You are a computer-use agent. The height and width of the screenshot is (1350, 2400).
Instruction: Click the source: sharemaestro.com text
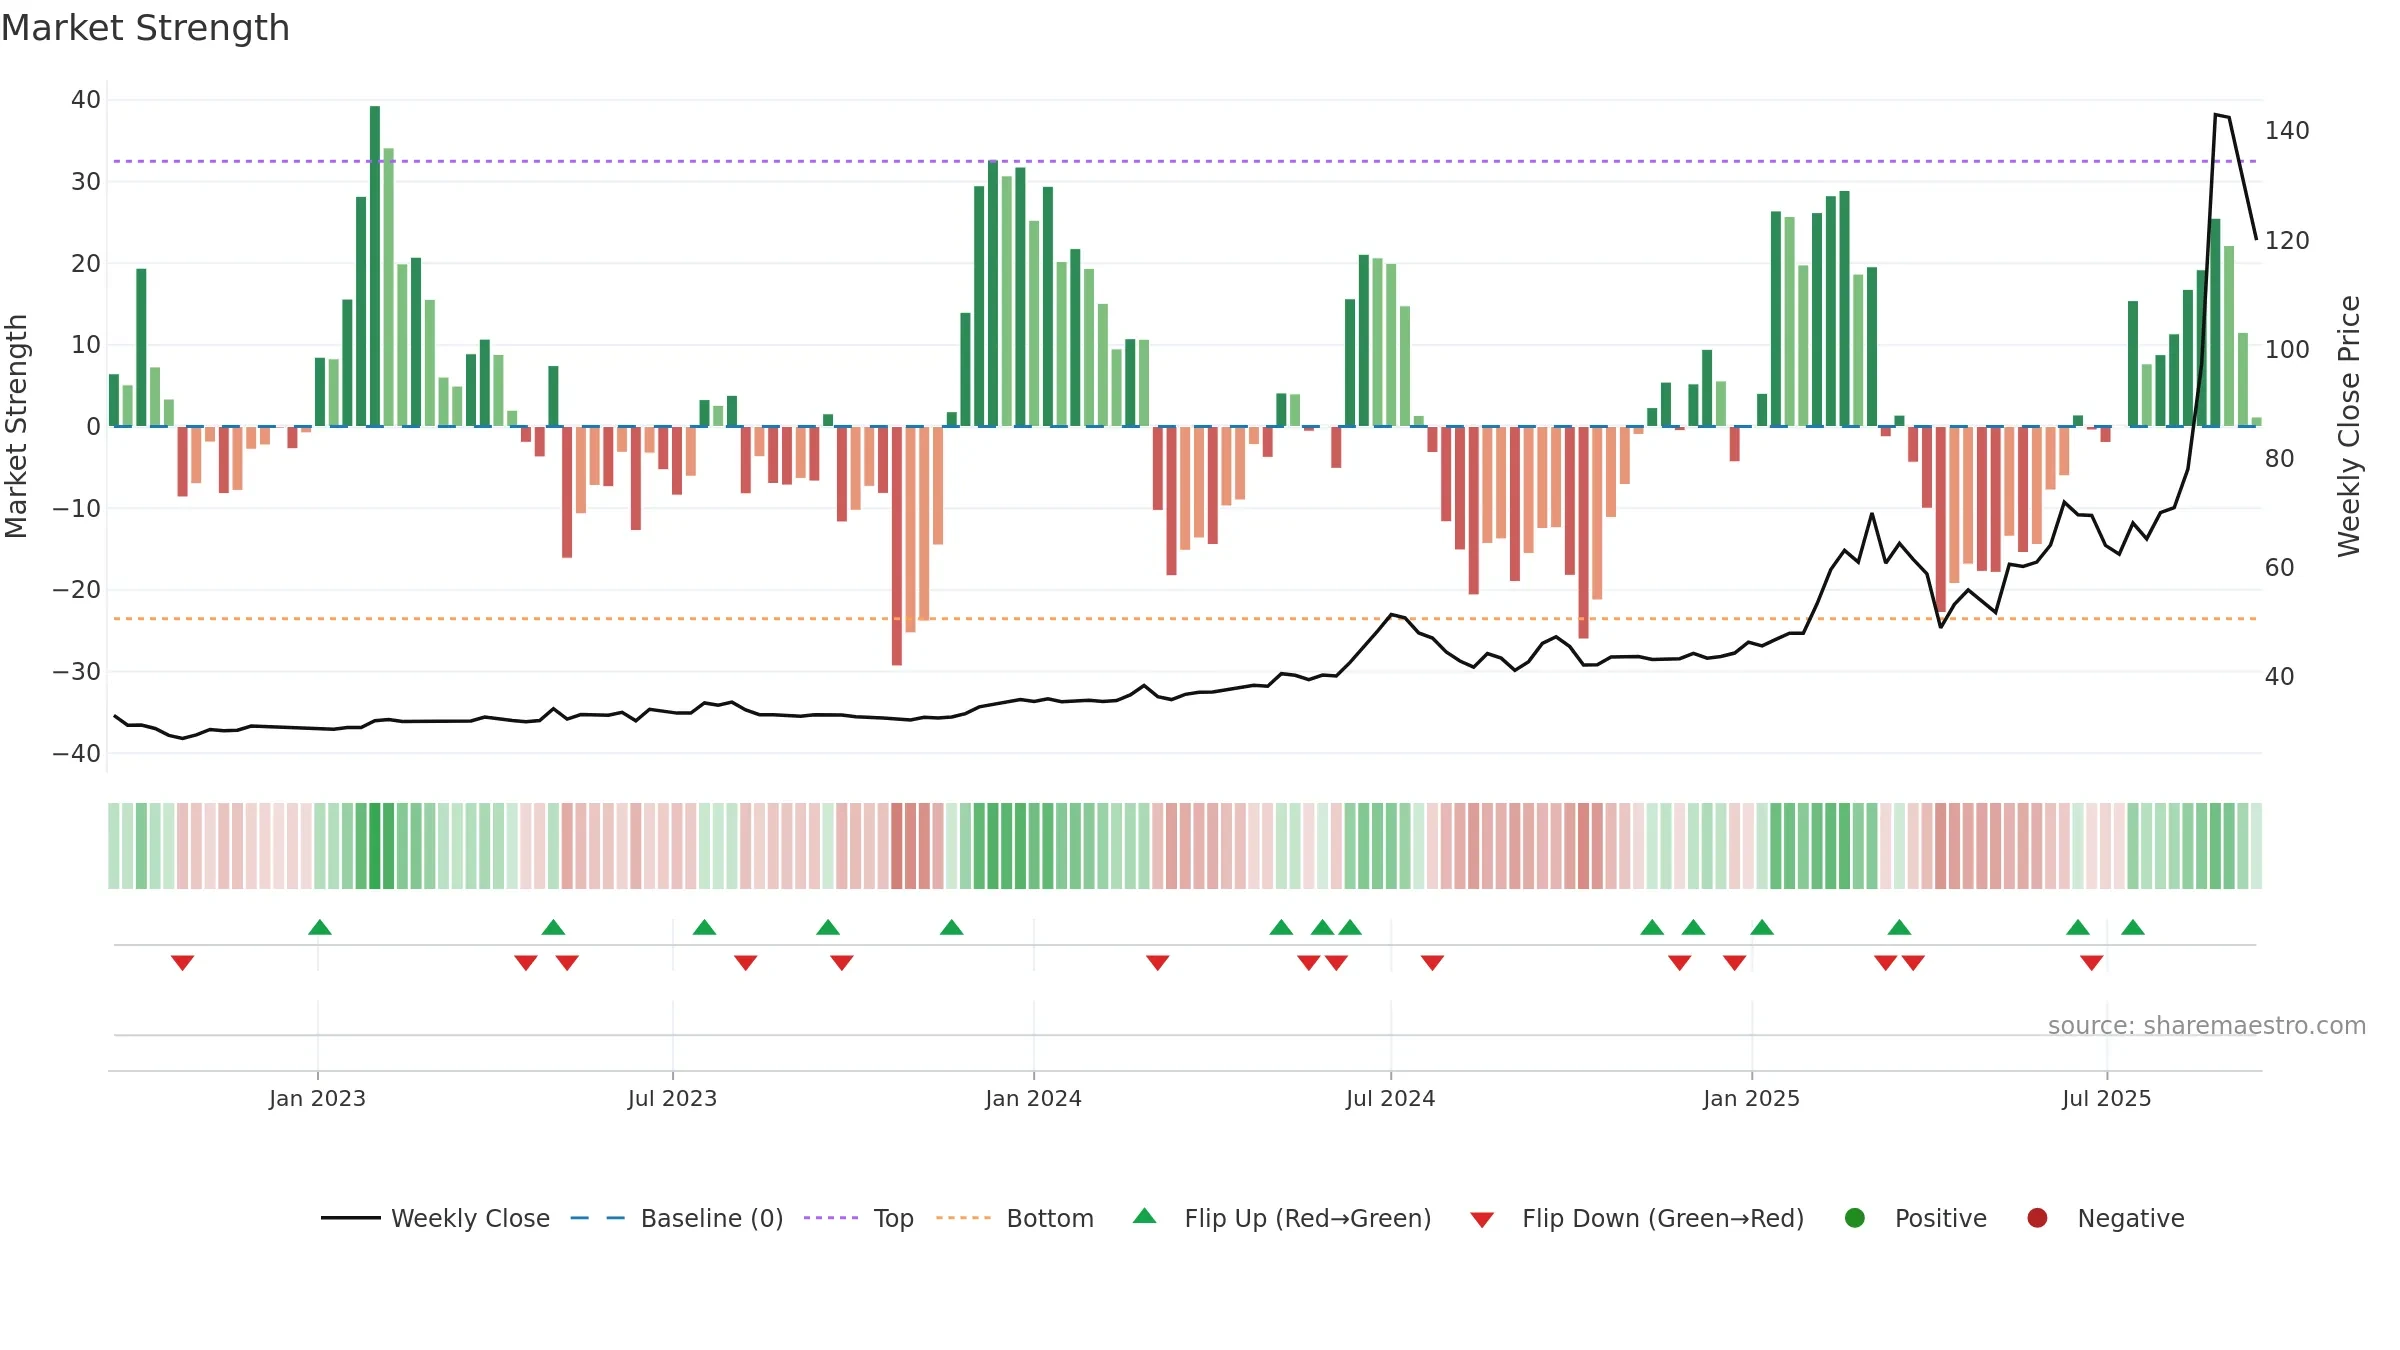click(x=2207, y=1026)
